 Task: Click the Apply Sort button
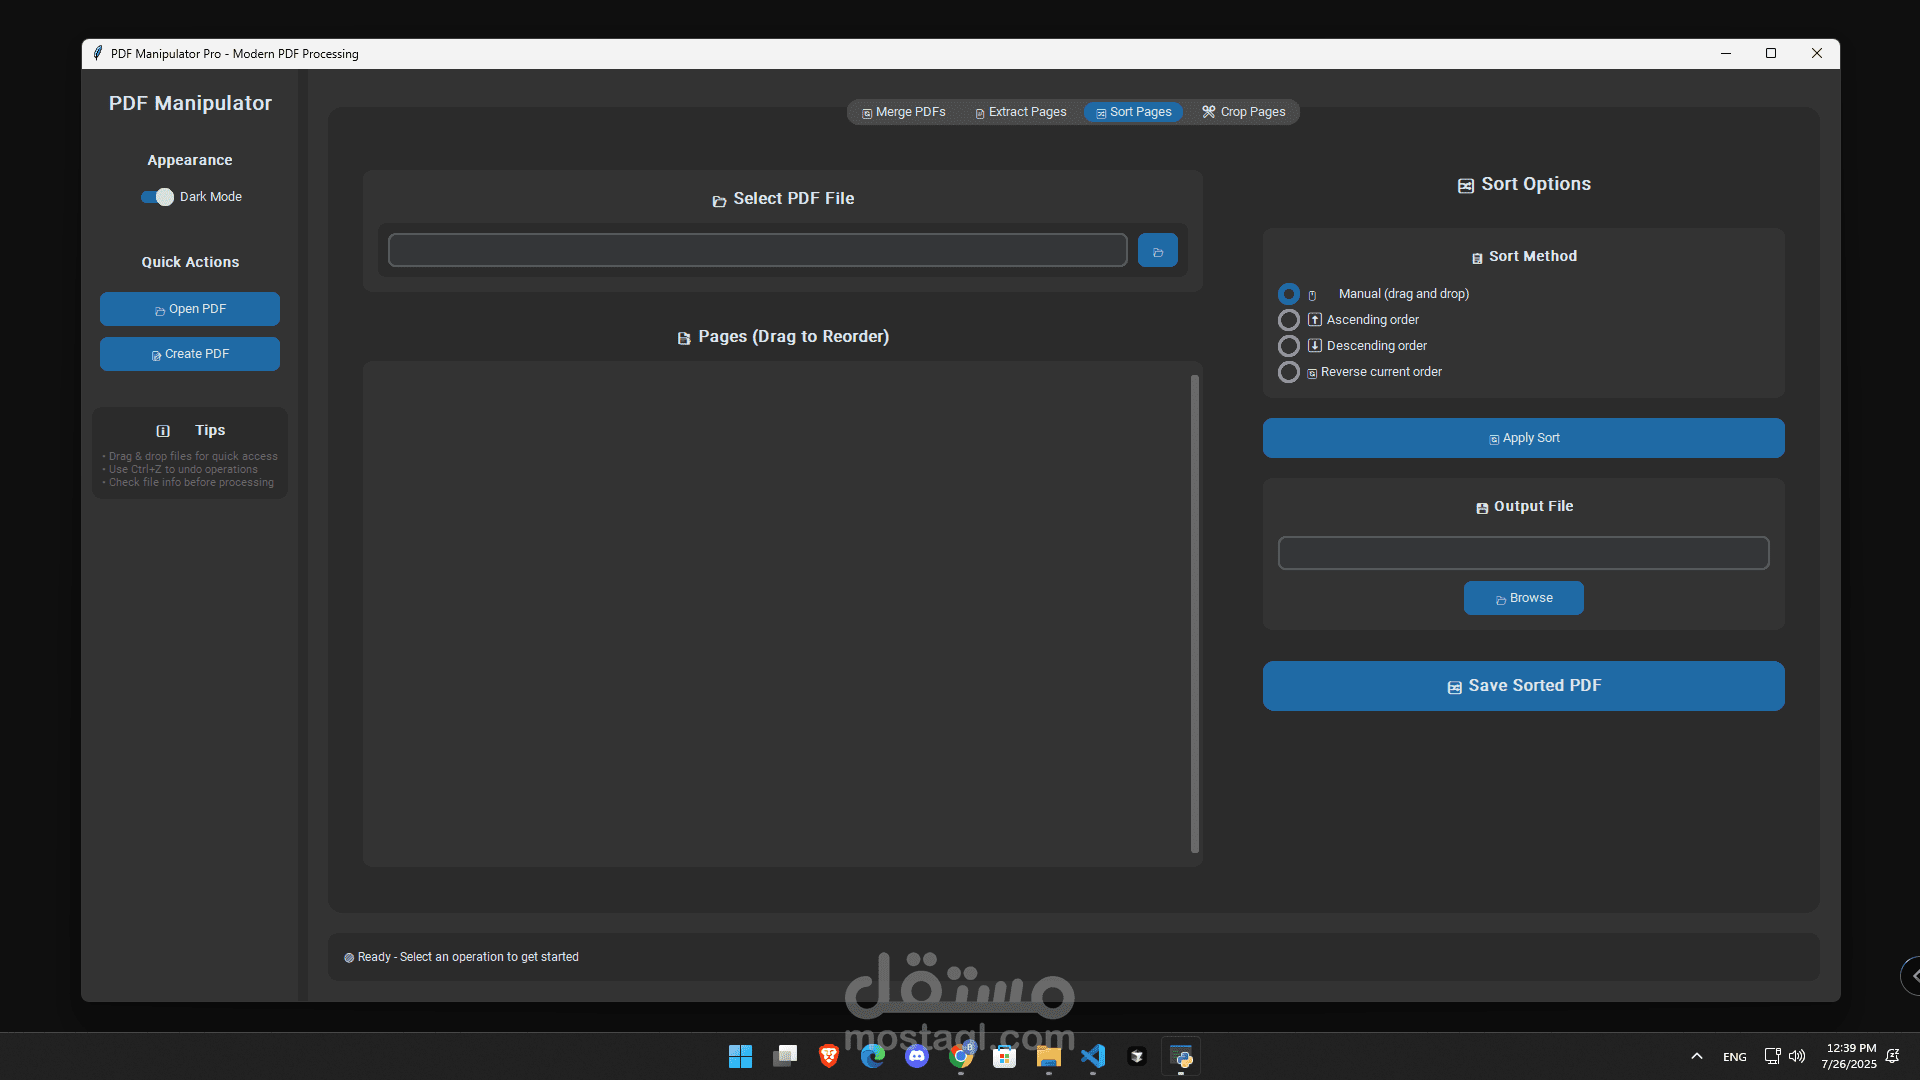click(x=1523, y=438)
